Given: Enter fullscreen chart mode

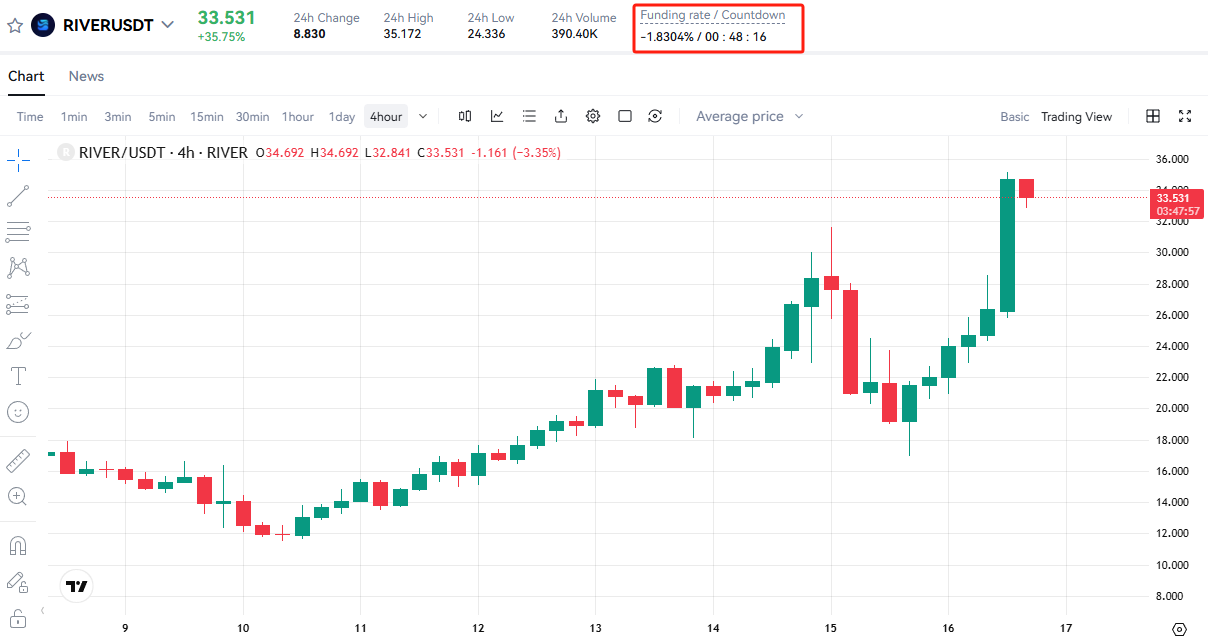Looking at the screenshot, I should coord(1185,116).
